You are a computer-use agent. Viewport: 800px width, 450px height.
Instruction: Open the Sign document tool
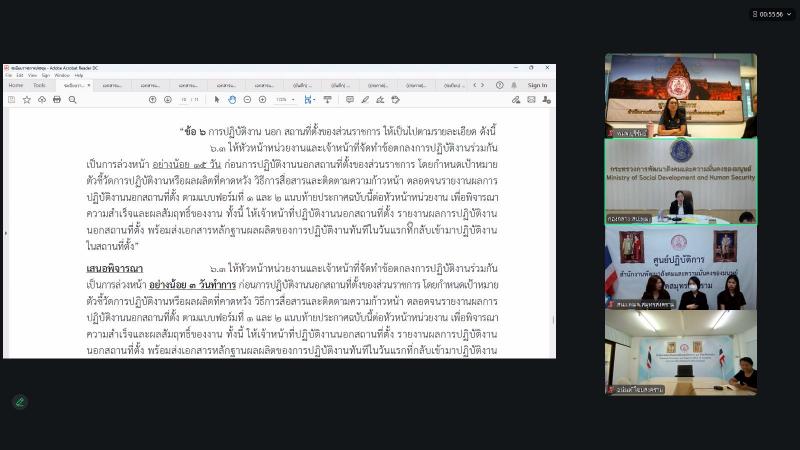click(380, 100)
